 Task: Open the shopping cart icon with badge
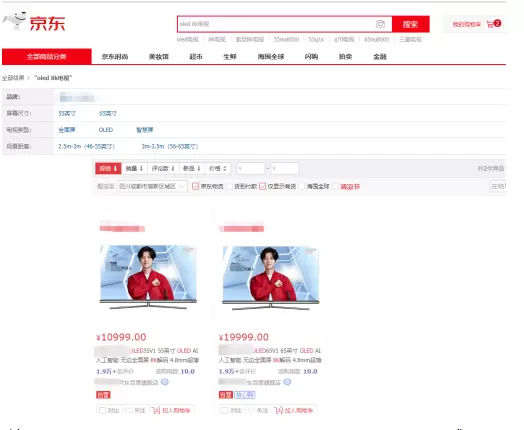point(494,24)
